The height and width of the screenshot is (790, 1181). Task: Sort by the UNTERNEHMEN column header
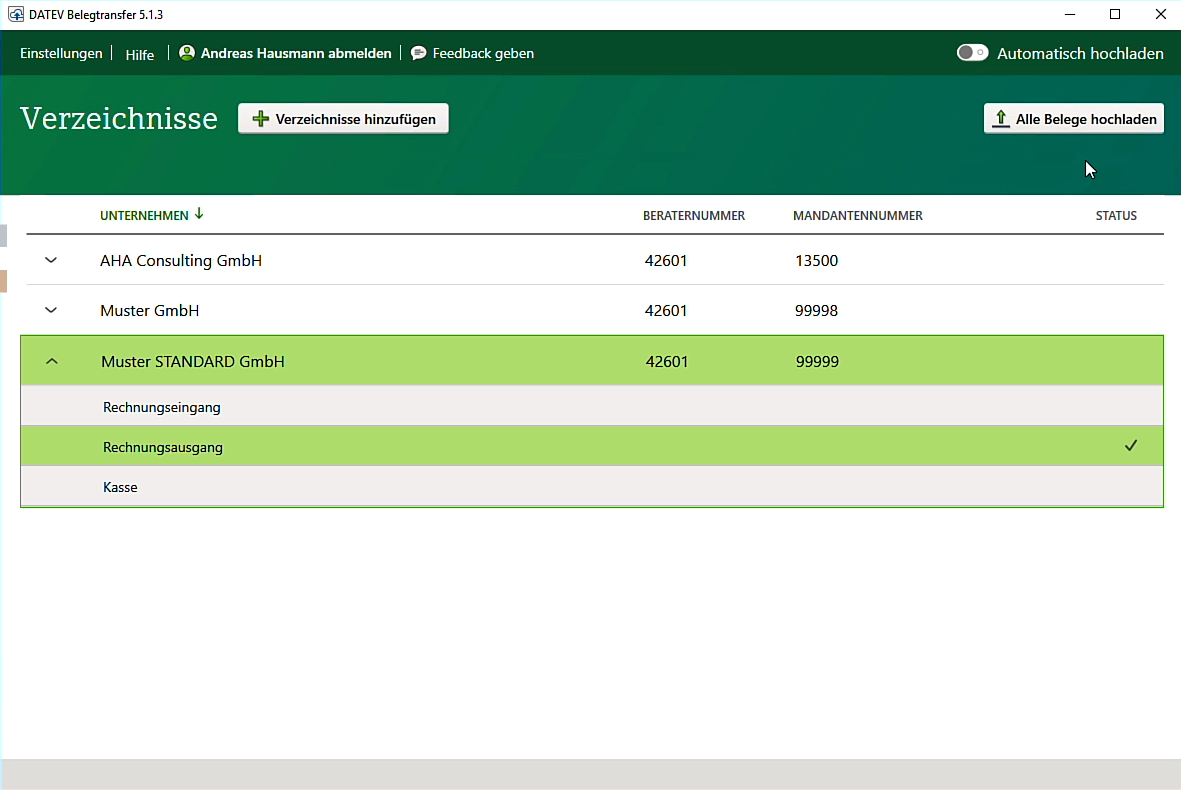pos(144,215)
